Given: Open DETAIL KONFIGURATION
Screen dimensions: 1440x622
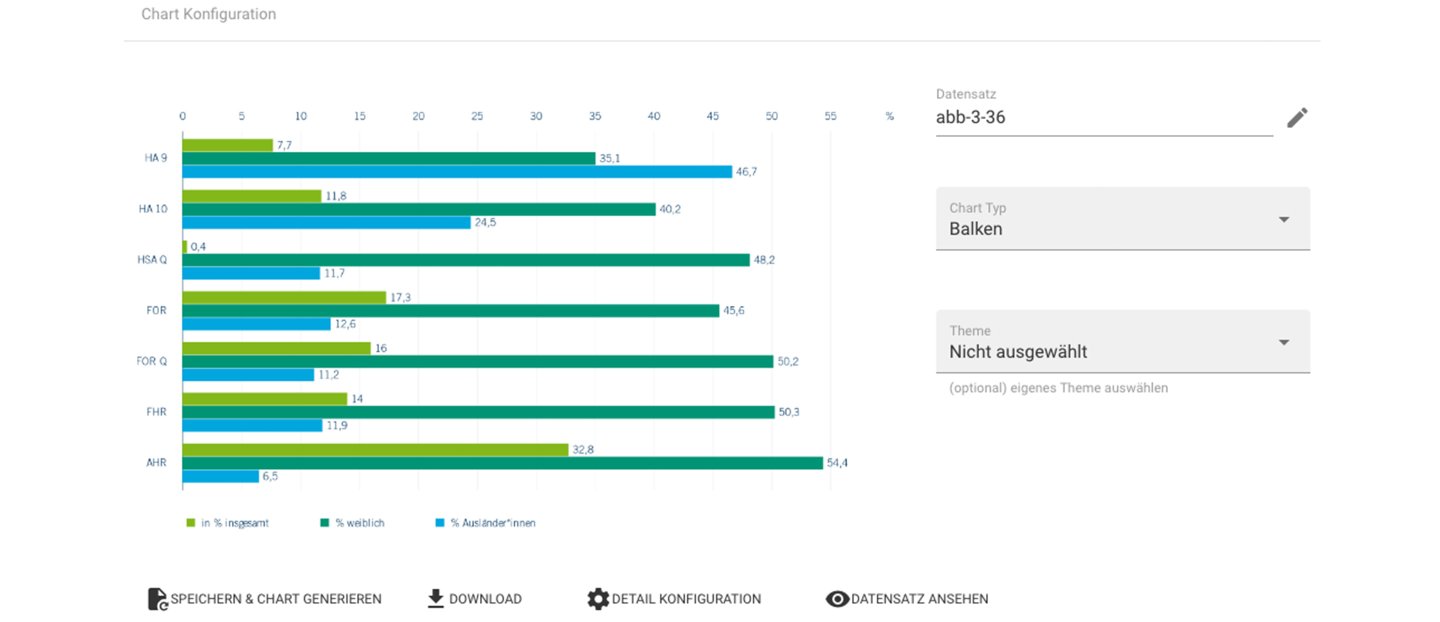Looking at the screenshot, I should [x=674, y=599].
